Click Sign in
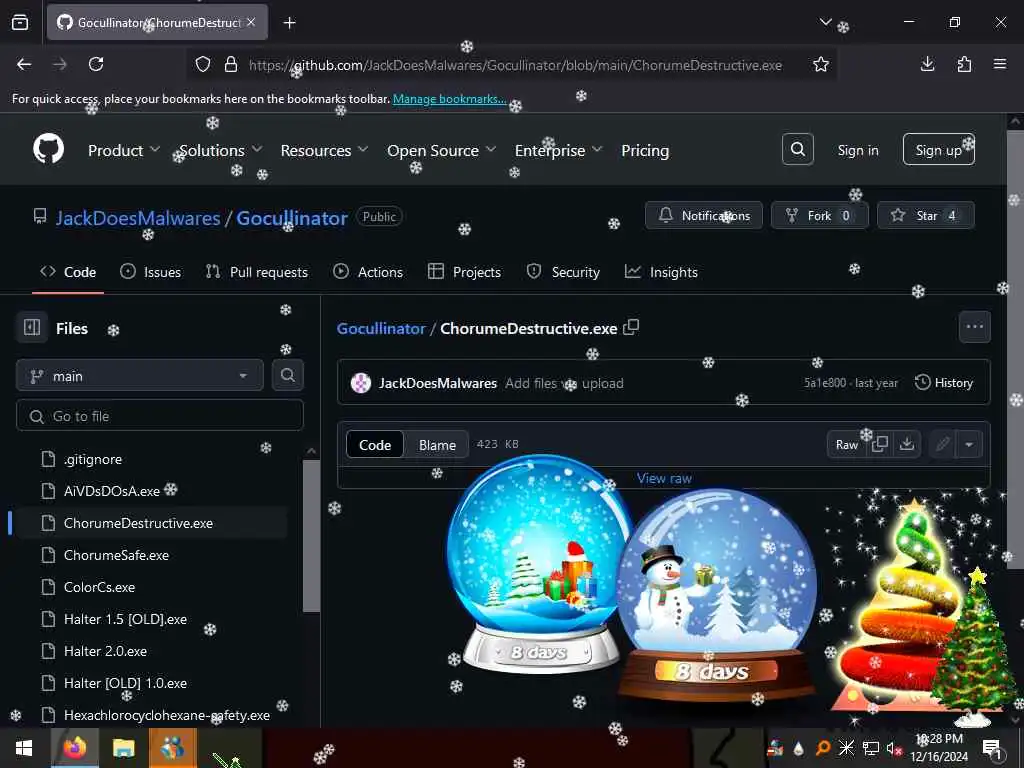This screenshot has height=768, width=1024. [x=857, y=150]
